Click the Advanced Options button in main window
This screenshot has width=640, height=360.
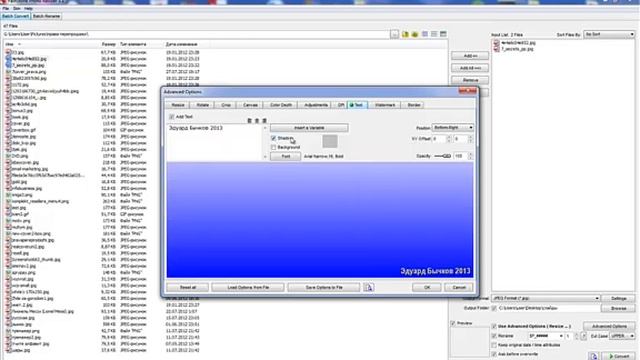(609, 327)
